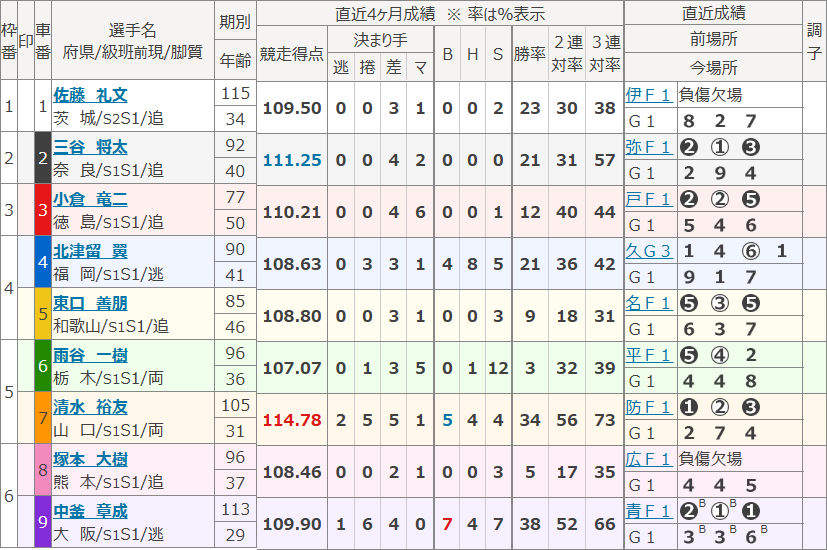
Task: Select score 108.46 for 塚本
Action: 292,472
